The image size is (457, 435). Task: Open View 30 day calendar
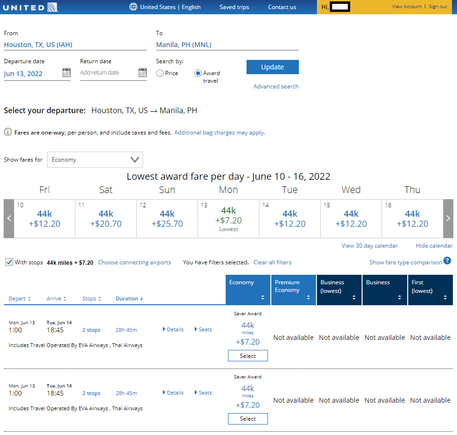(x=369, y=246)
